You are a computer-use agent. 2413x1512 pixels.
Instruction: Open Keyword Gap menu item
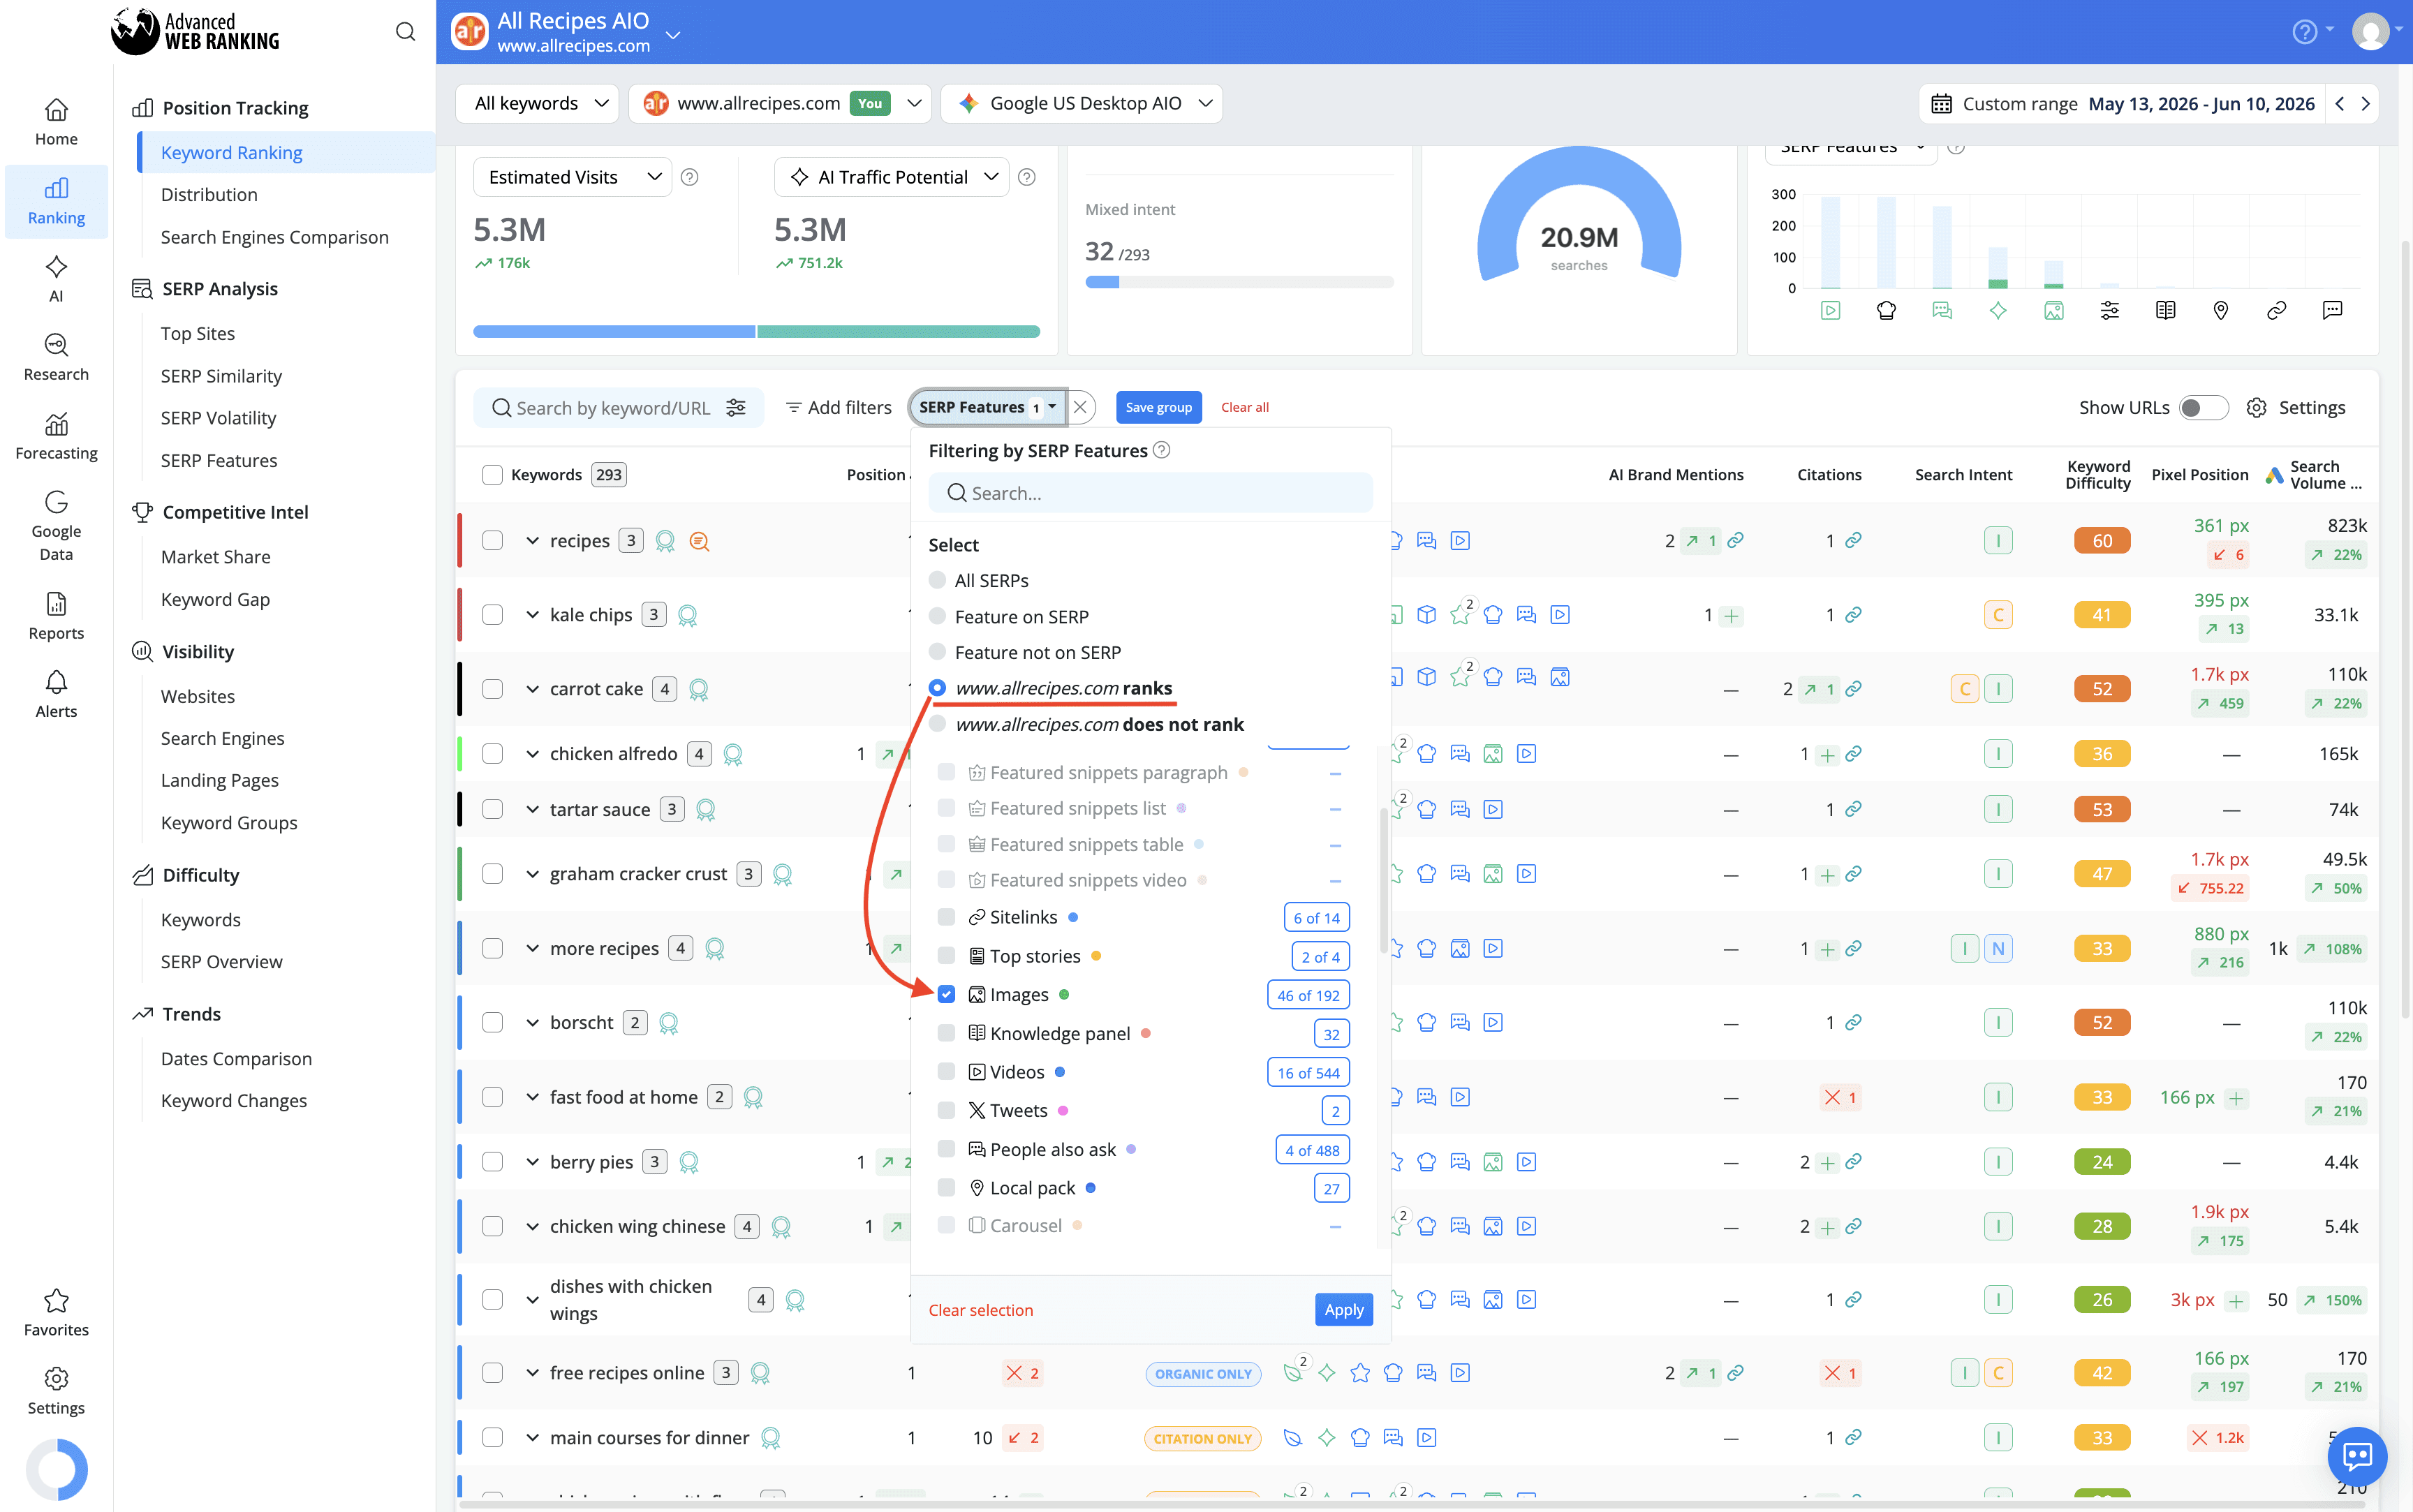216,599
